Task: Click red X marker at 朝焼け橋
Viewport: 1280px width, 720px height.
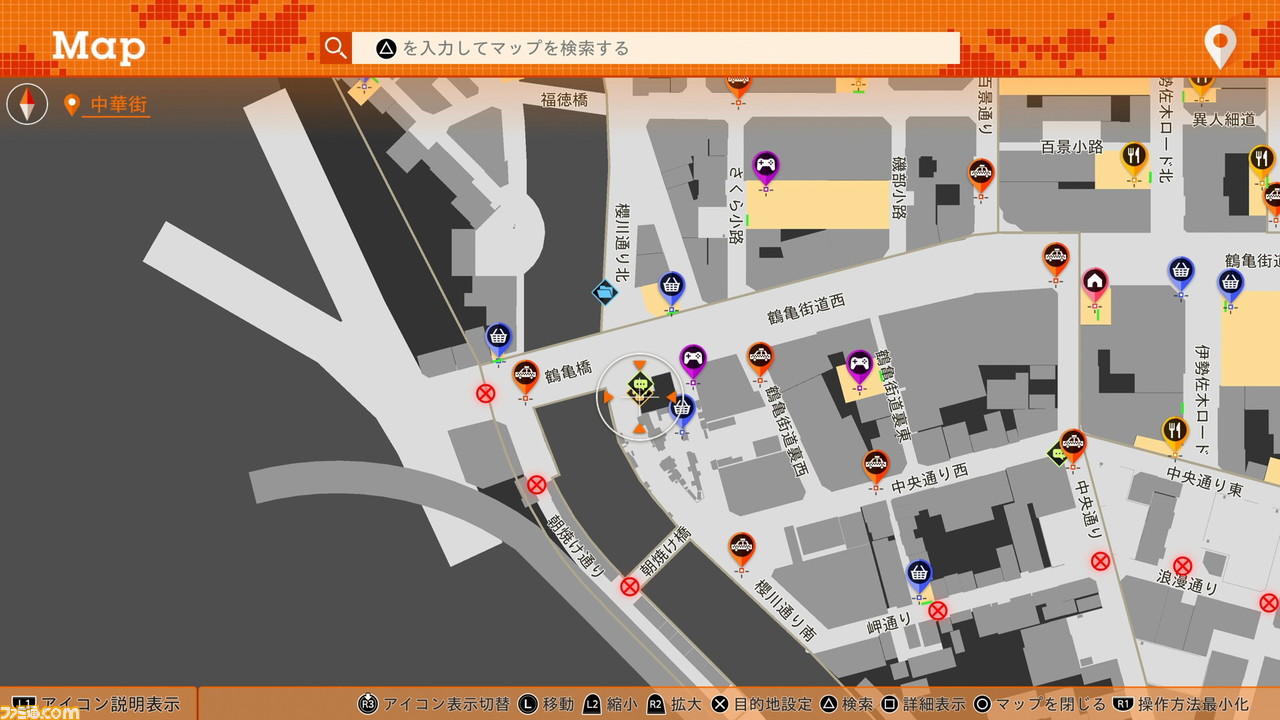Action: pyautogui.click(x=629, y=587)
